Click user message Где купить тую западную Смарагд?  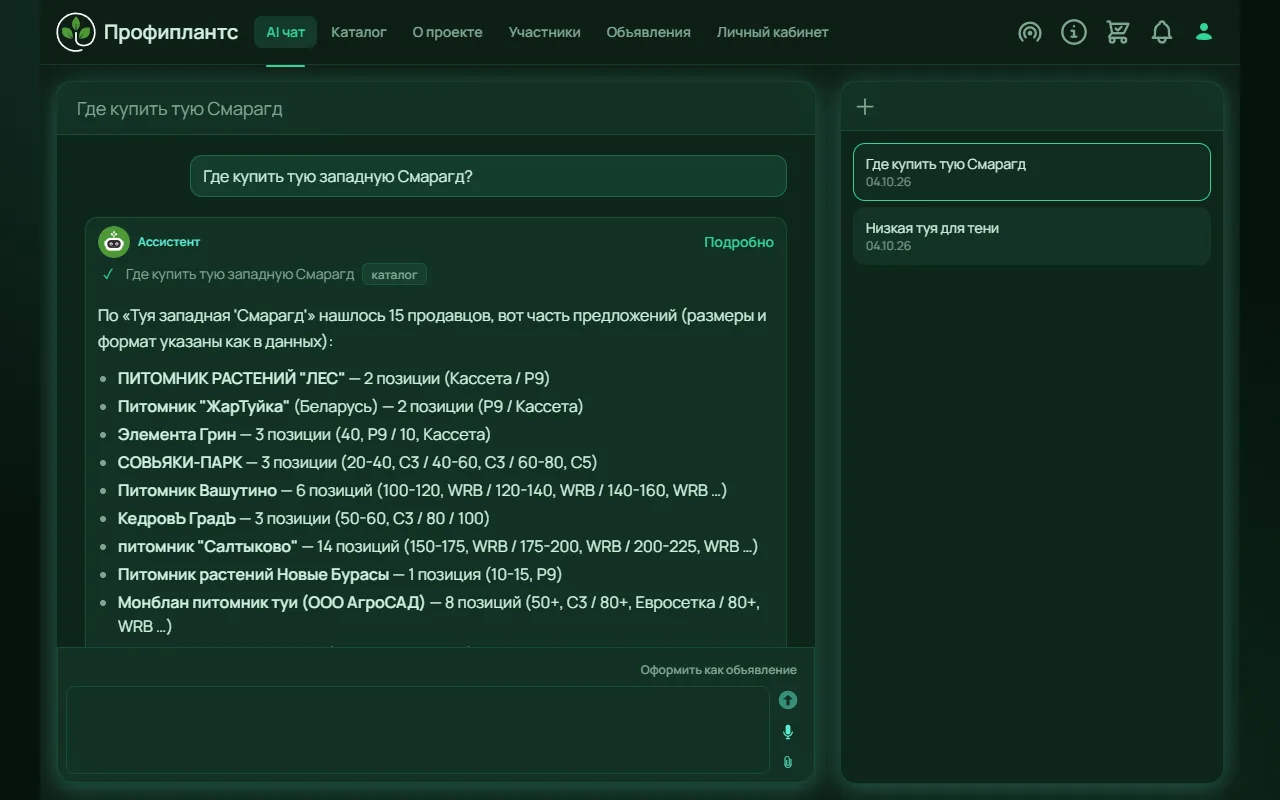pos(488,176)
